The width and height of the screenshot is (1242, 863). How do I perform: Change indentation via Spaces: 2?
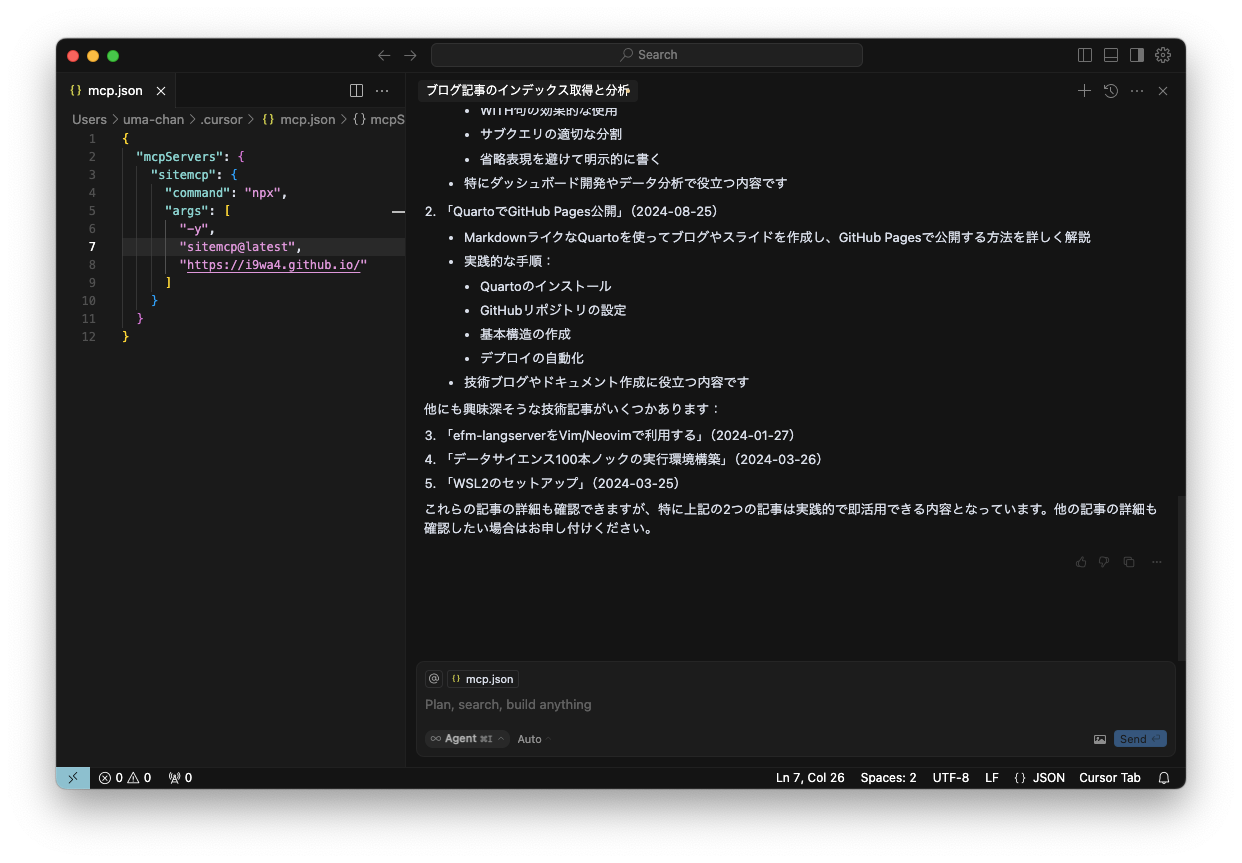[888, 778]
